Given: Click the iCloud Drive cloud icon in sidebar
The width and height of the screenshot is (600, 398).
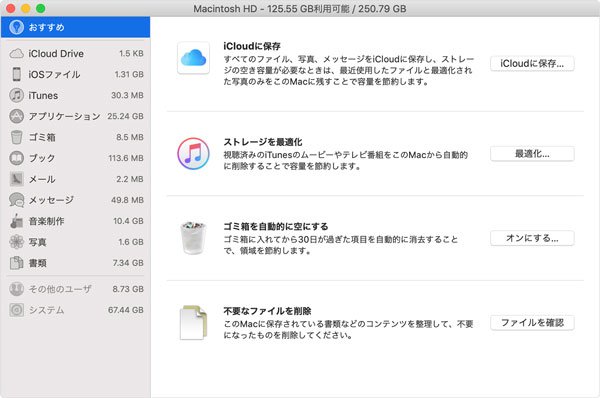Looking at the screenshot, I should click(x=16, y=54).
